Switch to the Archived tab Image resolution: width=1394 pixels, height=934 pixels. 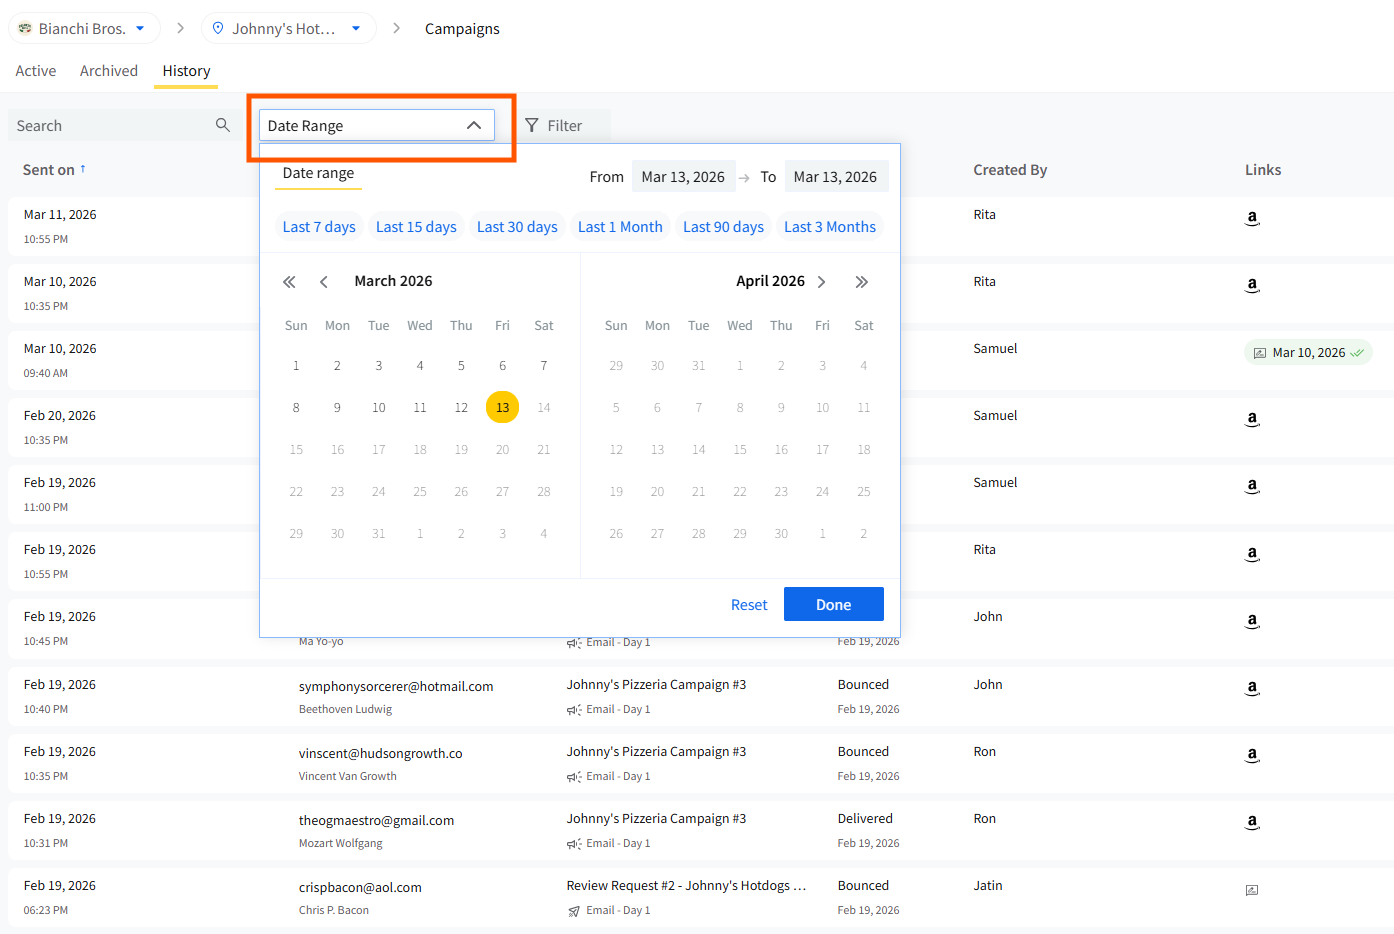coord(109,71)
